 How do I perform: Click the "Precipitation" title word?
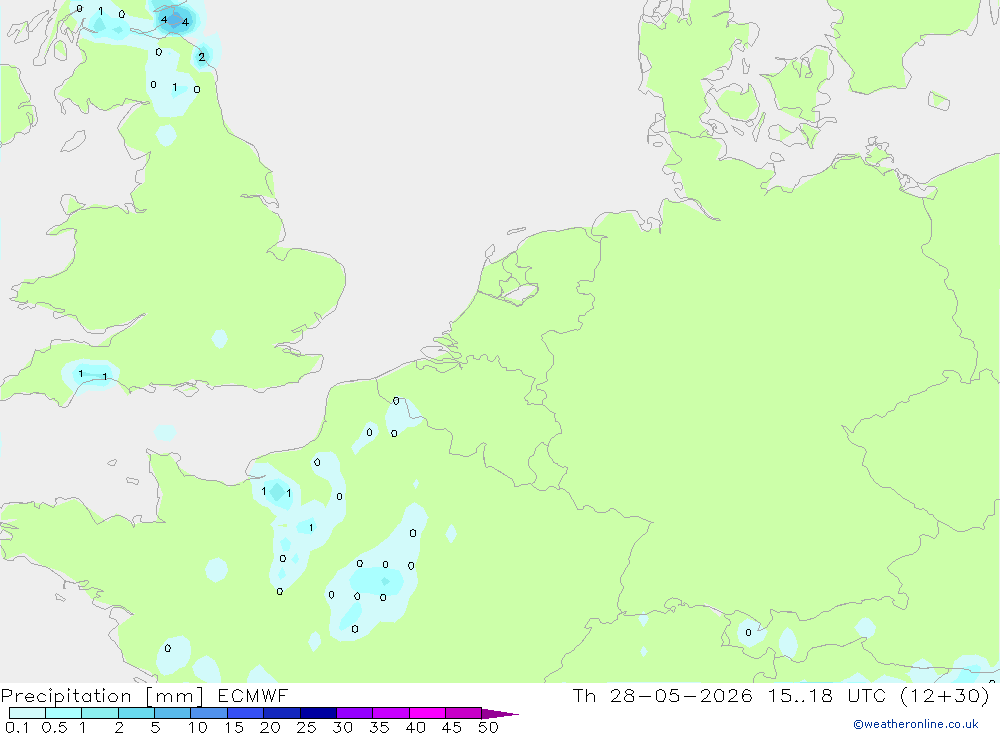[66, 695]
